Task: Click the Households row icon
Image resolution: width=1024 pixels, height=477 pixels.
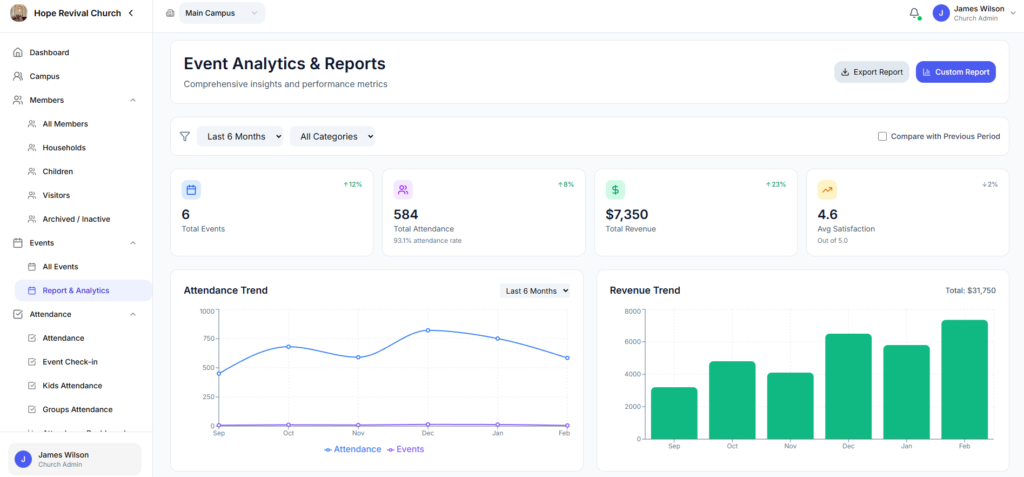Action: (31, 148)
